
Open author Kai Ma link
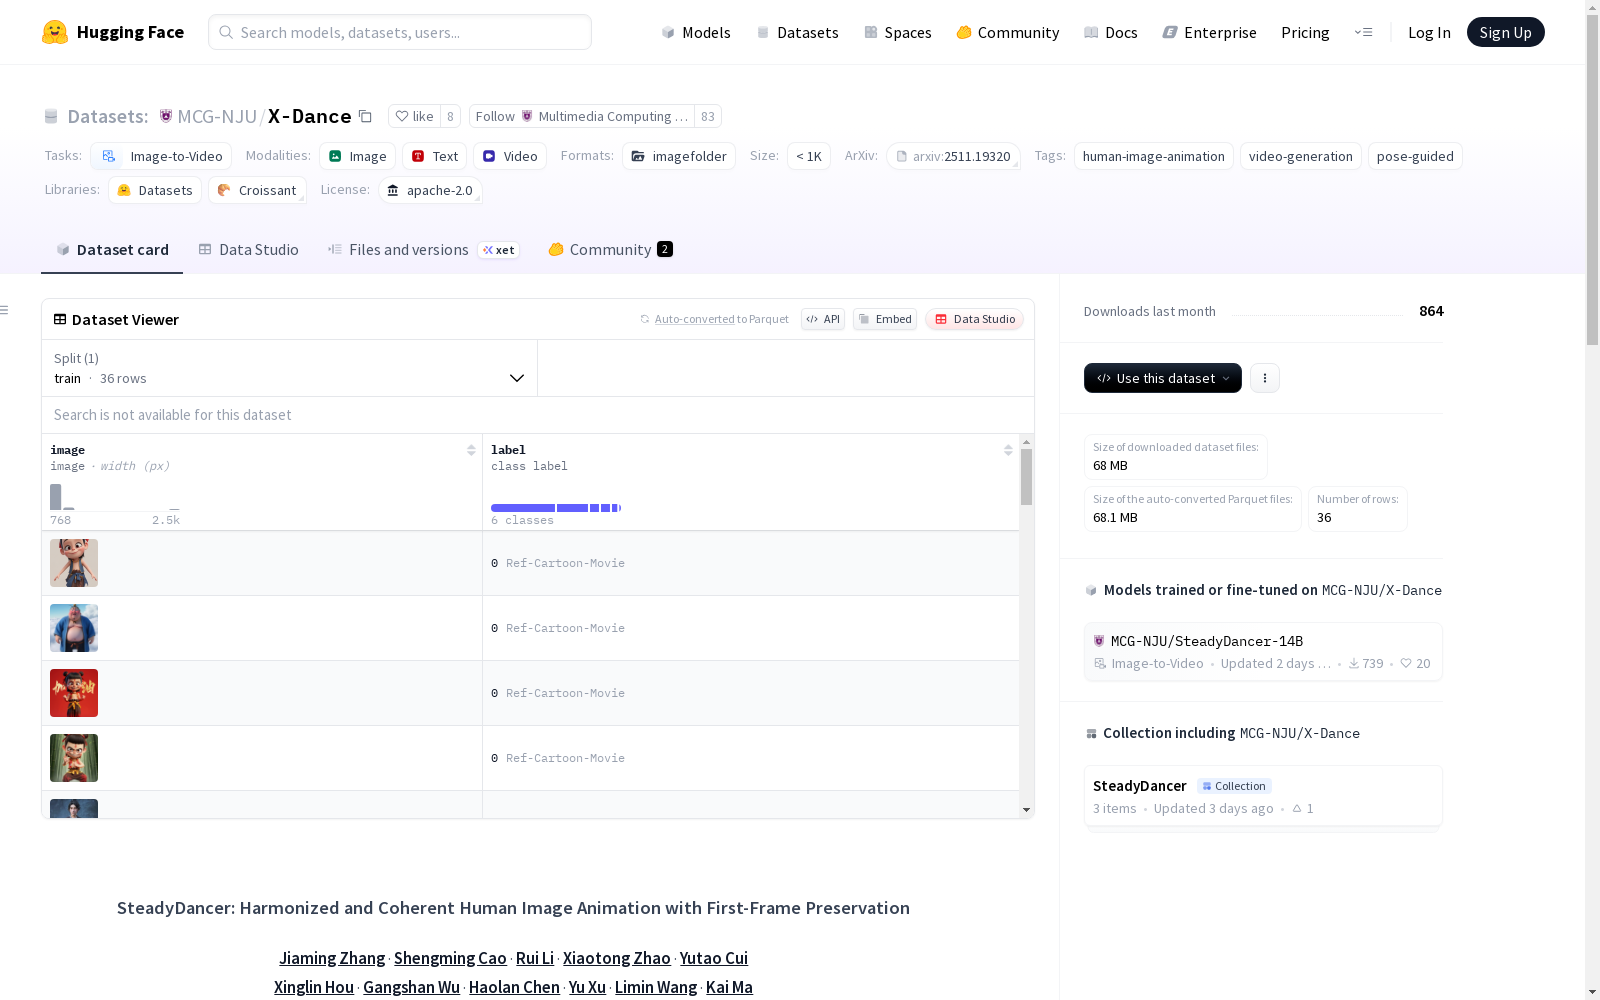click(x=729, y=987)
